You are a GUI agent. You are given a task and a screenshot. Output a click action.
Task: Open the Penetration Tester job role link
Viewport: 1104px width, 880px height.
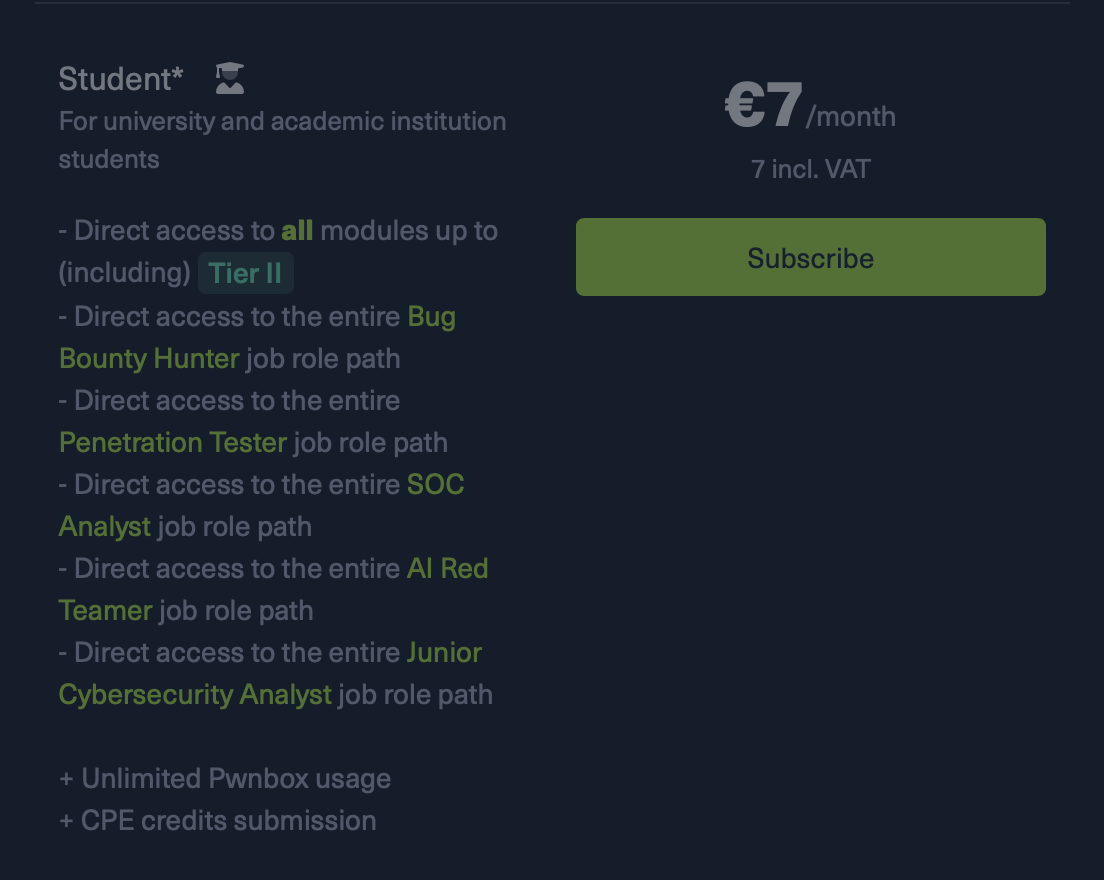point(172,442)
